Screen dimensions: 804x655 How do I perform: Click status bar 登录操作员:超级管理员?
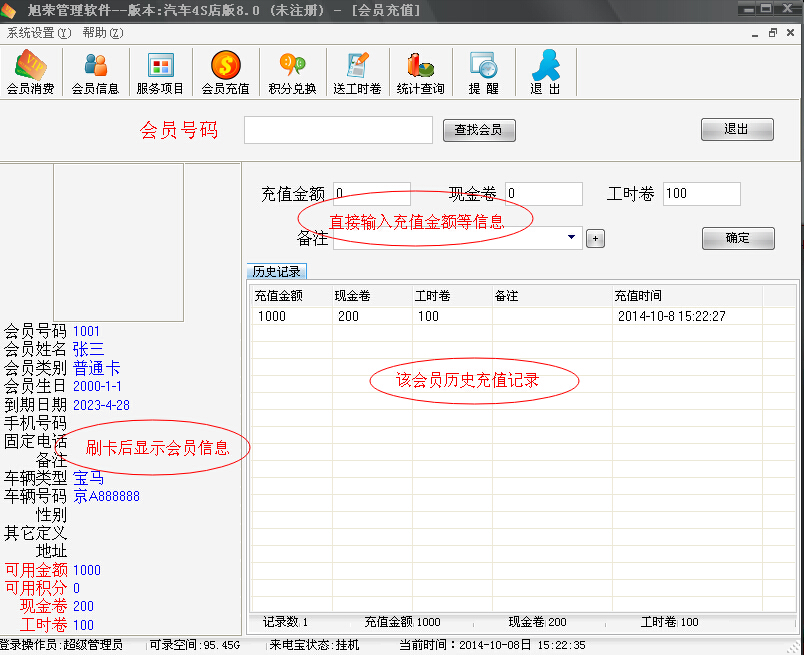pos(62,645)
